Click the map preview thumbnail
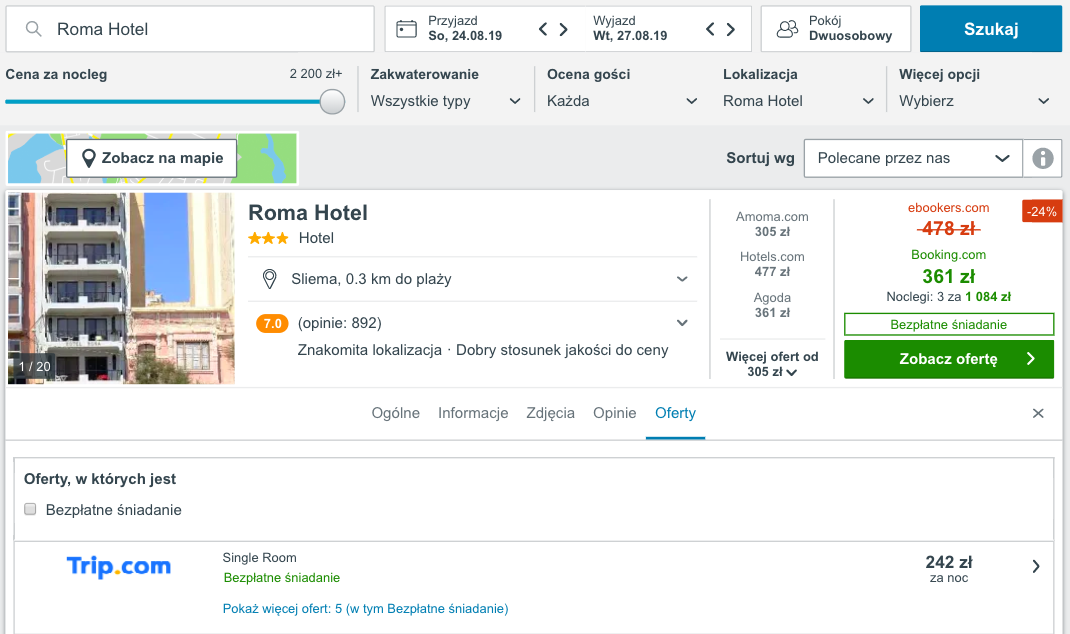 point(153,158)
